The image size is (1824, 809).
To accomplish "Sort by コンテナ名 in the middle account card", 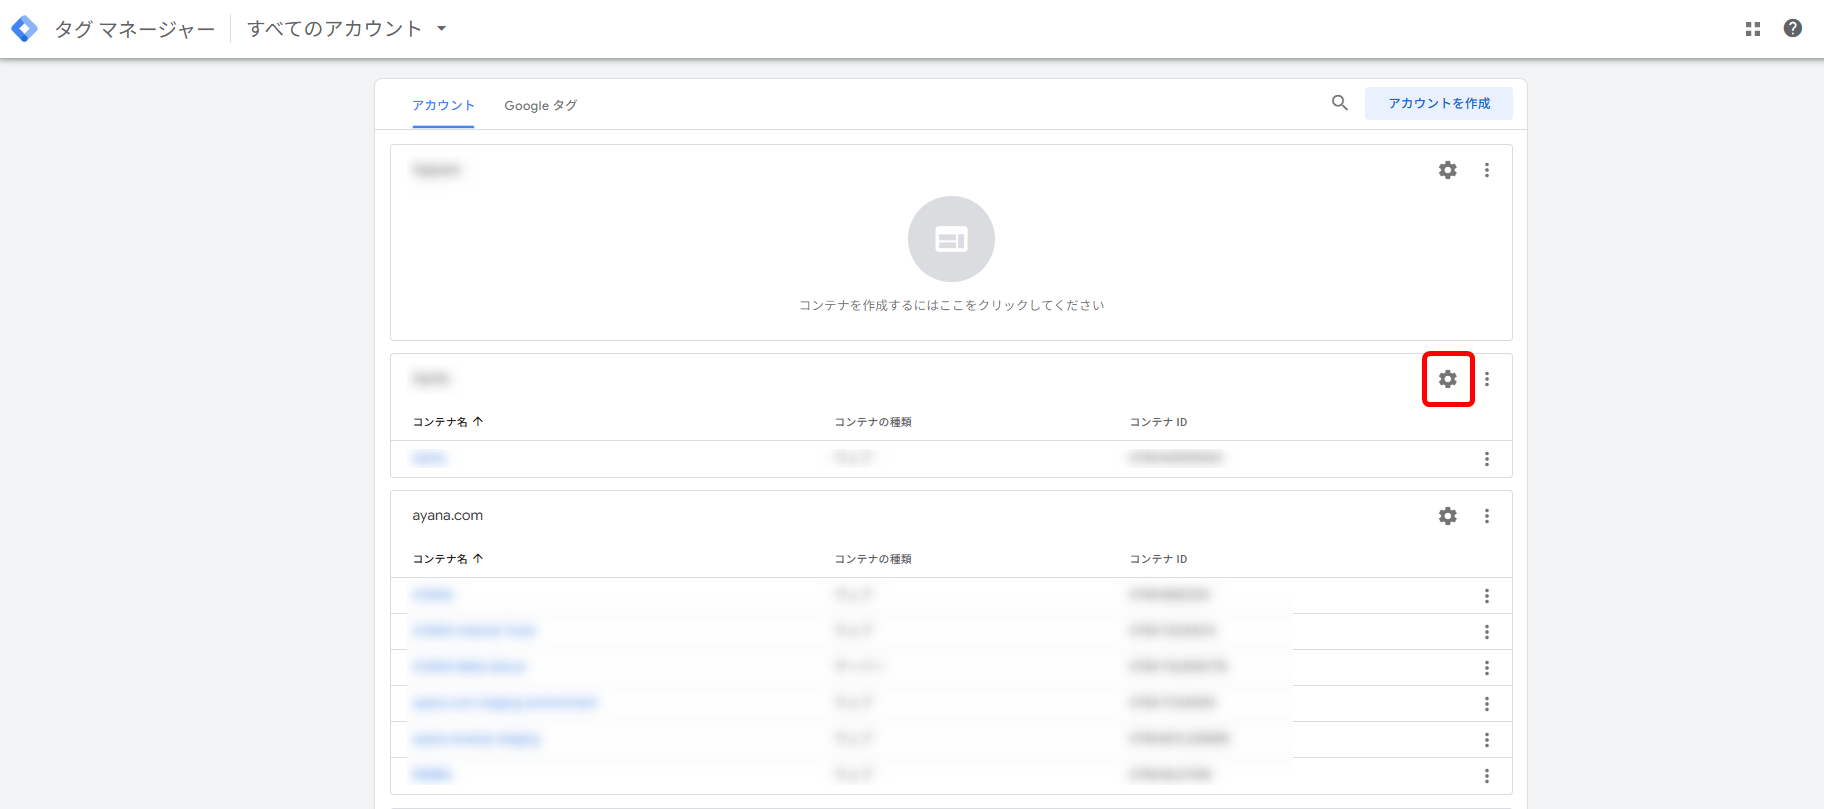I will coord(448,422).
